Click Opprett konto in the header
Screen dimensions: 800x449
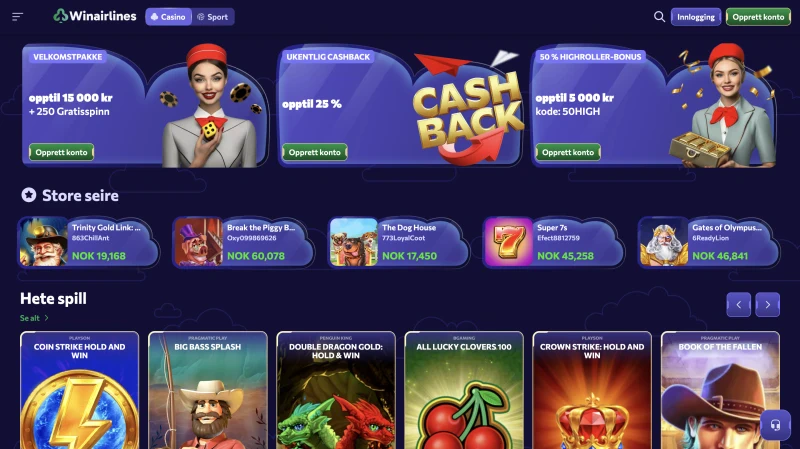(x=758, y=17)
